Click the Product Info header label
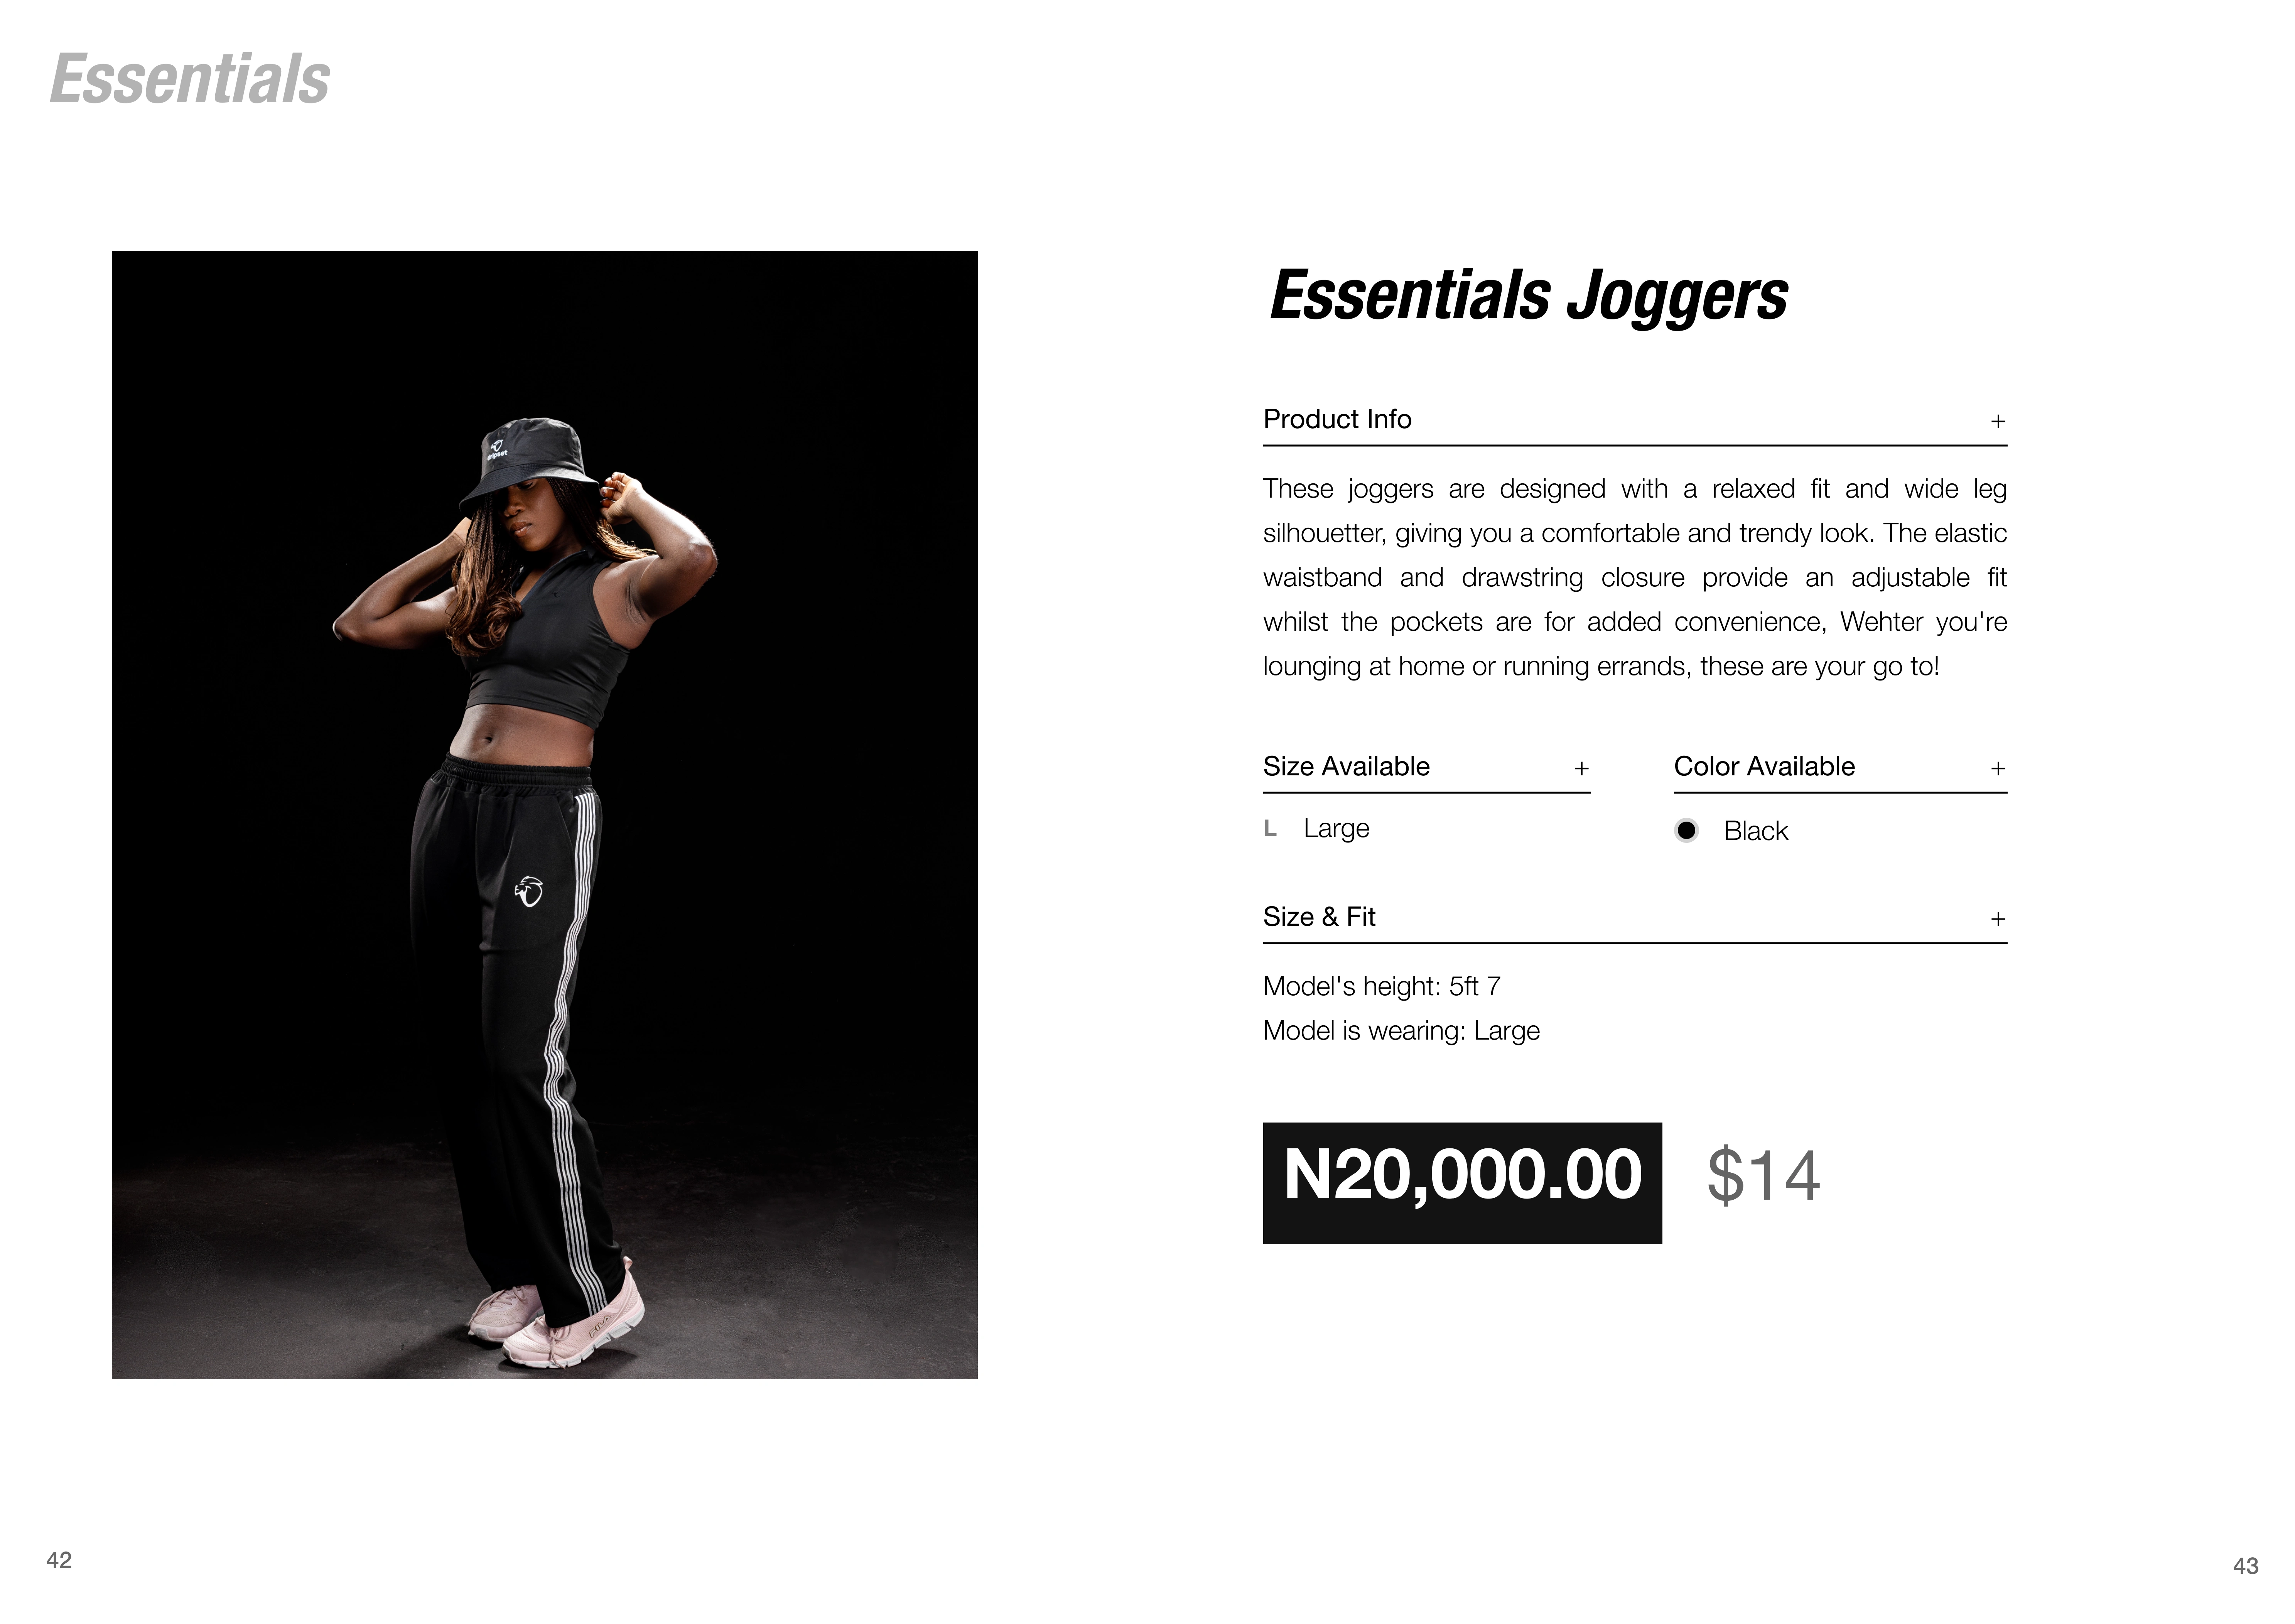This screenshot has height=1624, width=2295. click(1337, 419)
